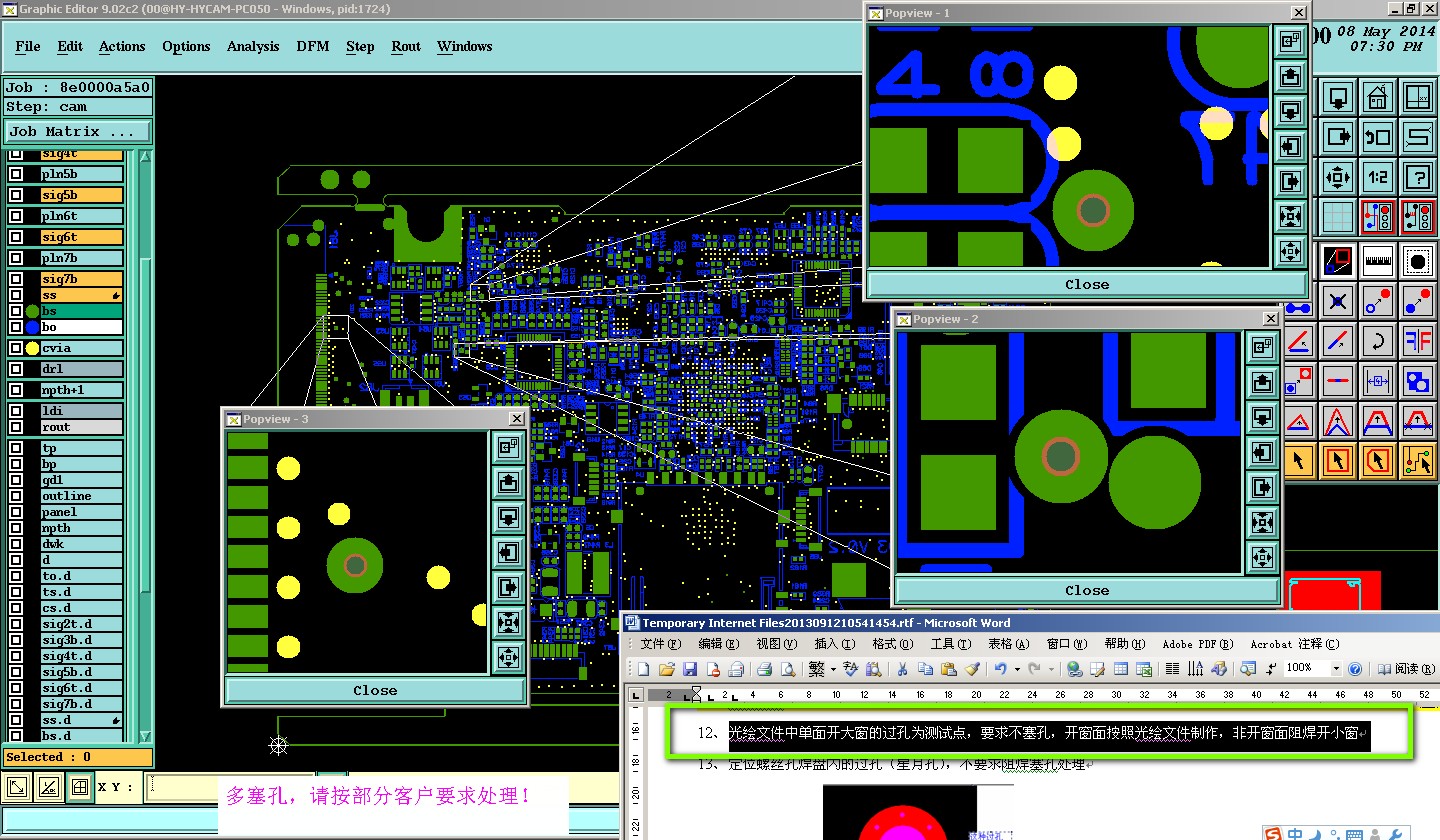
Task: Click the help question mark icon
Action: click(x=1417, y=178)
